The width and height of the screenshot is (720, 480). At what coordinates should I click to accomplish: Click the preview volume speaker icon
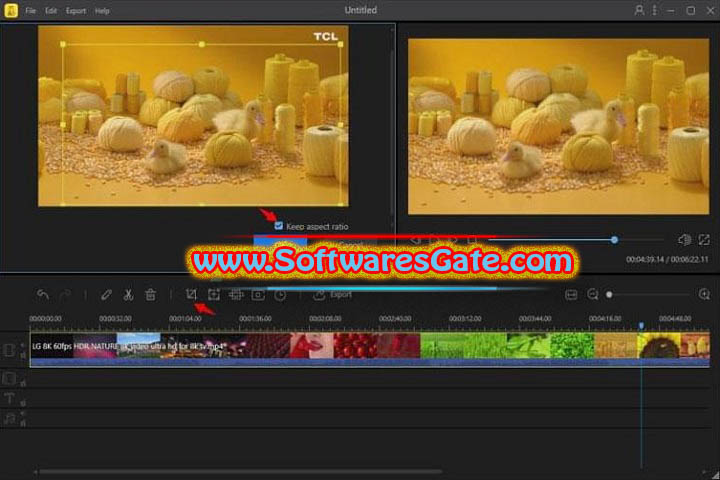[684, 240]
